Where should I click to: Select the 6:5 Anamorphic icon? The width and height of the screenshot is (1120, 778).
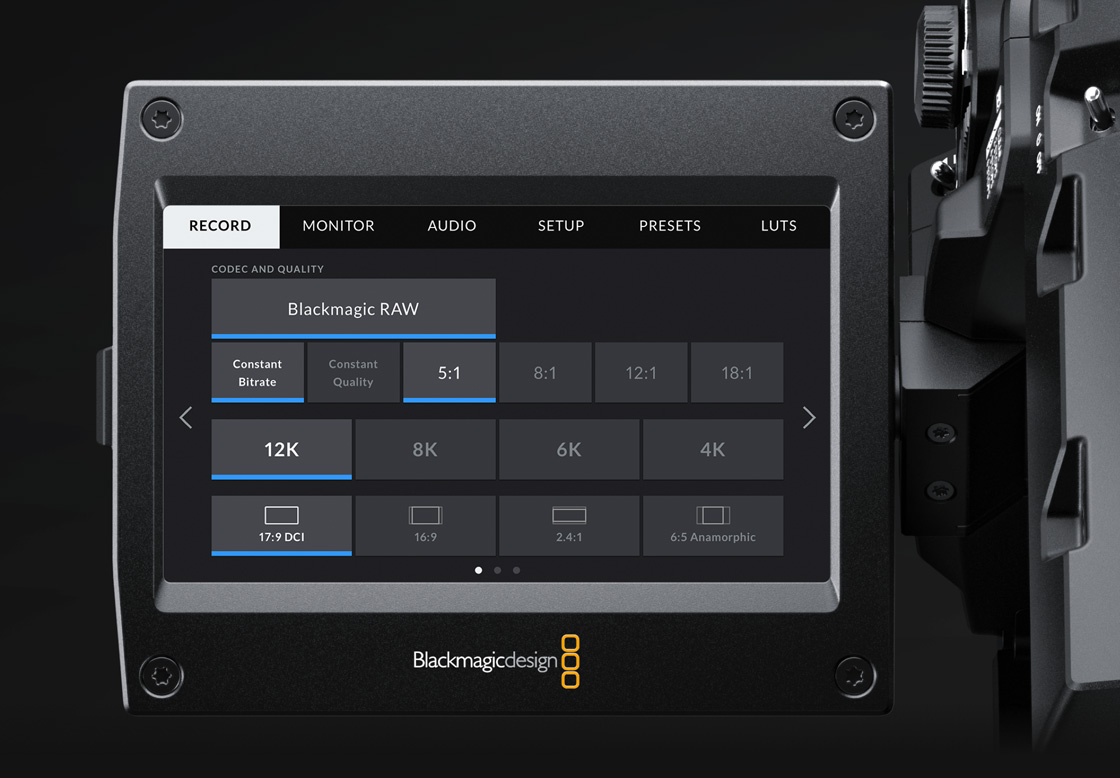(x=713, y=525)
